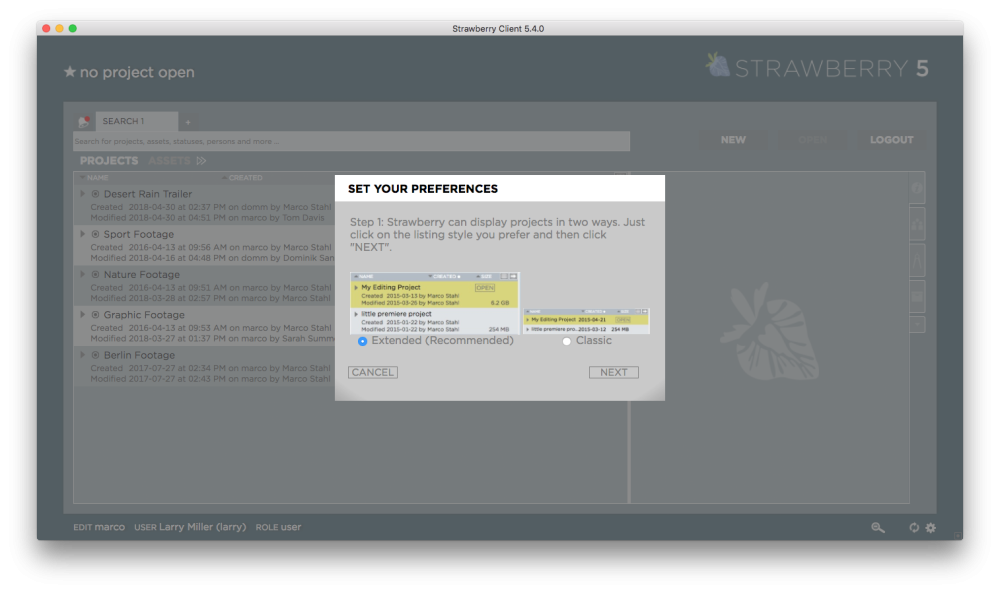This screenshot has height=593, width=1000.
Task: Click the NEXT button in preferences dialog
Action: click(614, 372)
